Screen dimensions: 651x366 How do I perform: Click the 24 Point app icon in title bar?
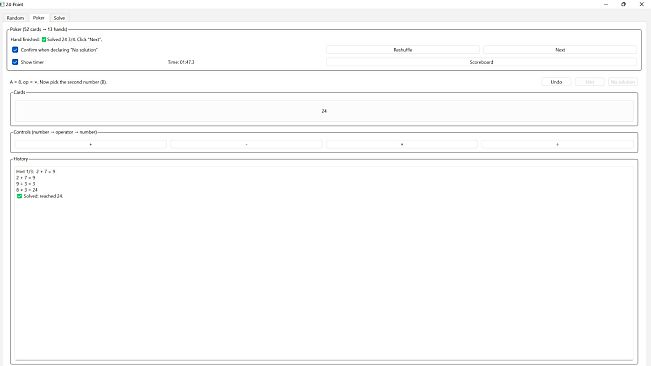pyautogui.click(x=2, y=4)
